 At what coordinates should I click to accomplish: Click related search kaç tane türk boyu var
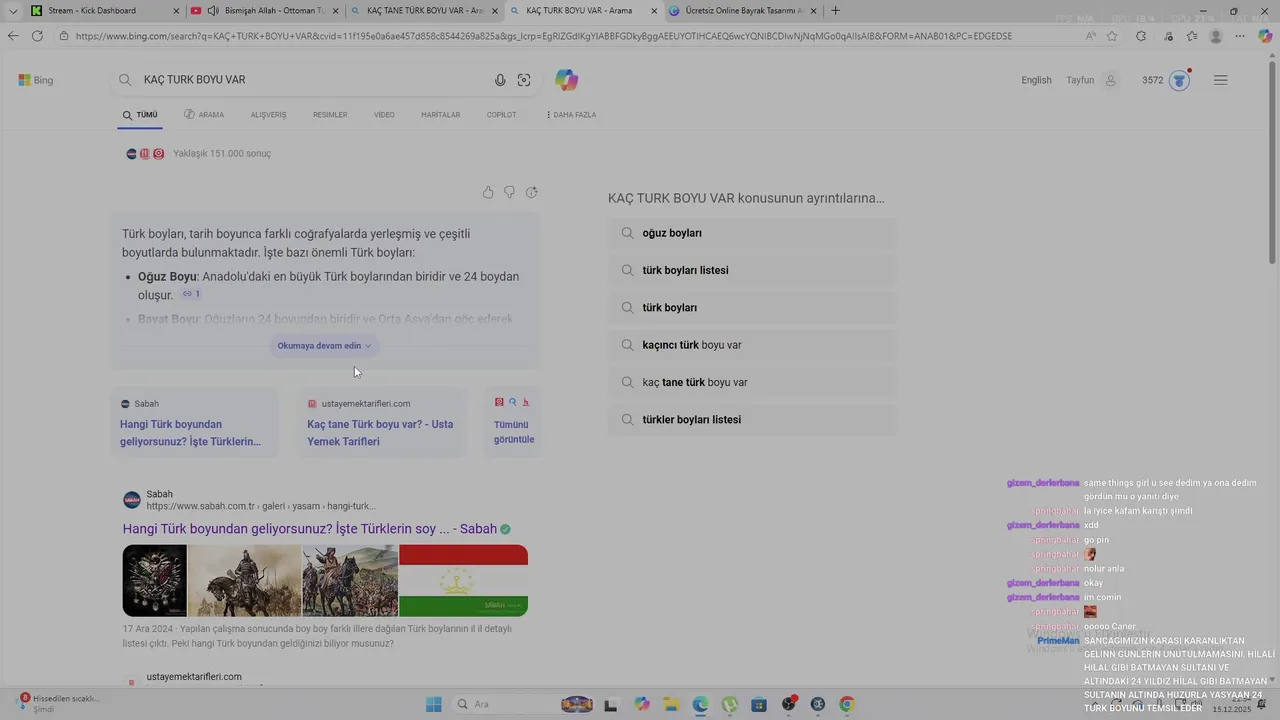752,382
